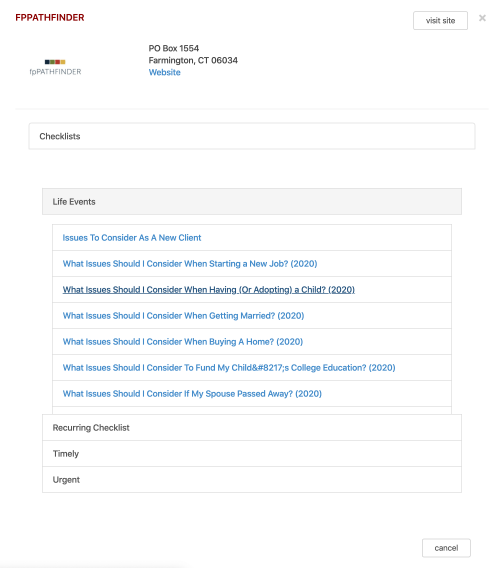Collapse the Checklists section header
The image size is (500, 568).
(x=252, y=136)
